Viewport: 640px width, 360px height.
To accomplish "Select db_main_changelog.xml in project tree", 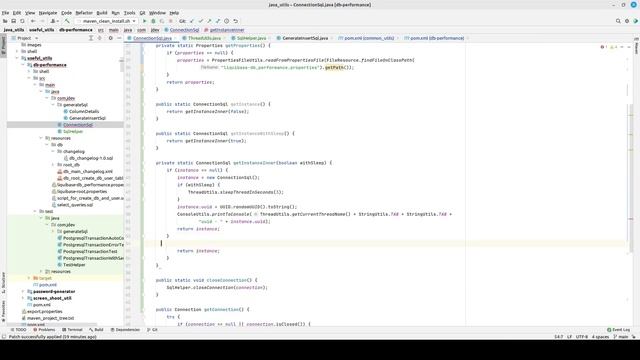I will point(87,171).
